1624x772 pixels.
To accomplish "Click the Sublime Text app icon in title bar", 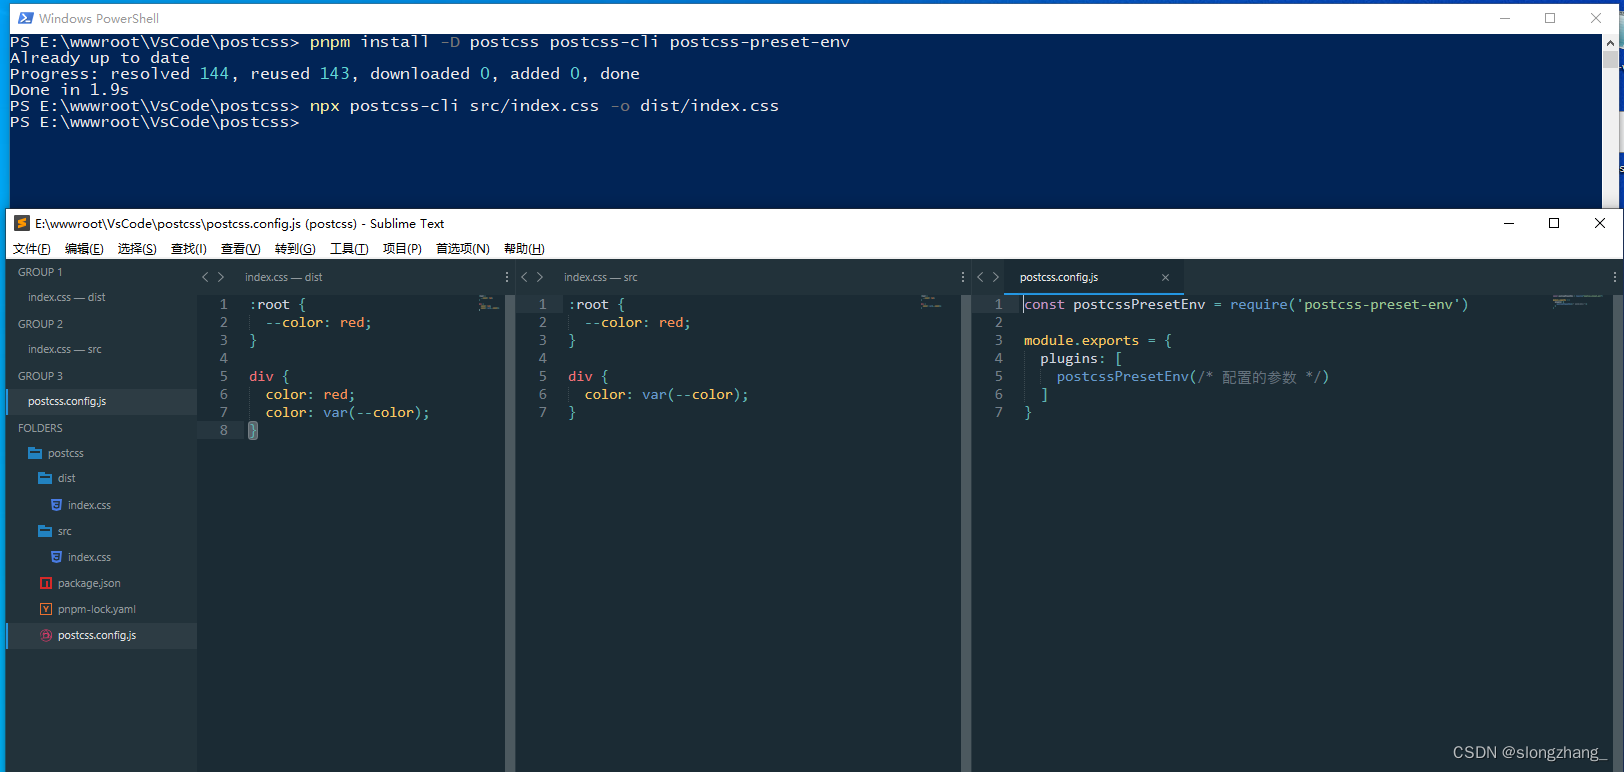I will pos(22,223).
